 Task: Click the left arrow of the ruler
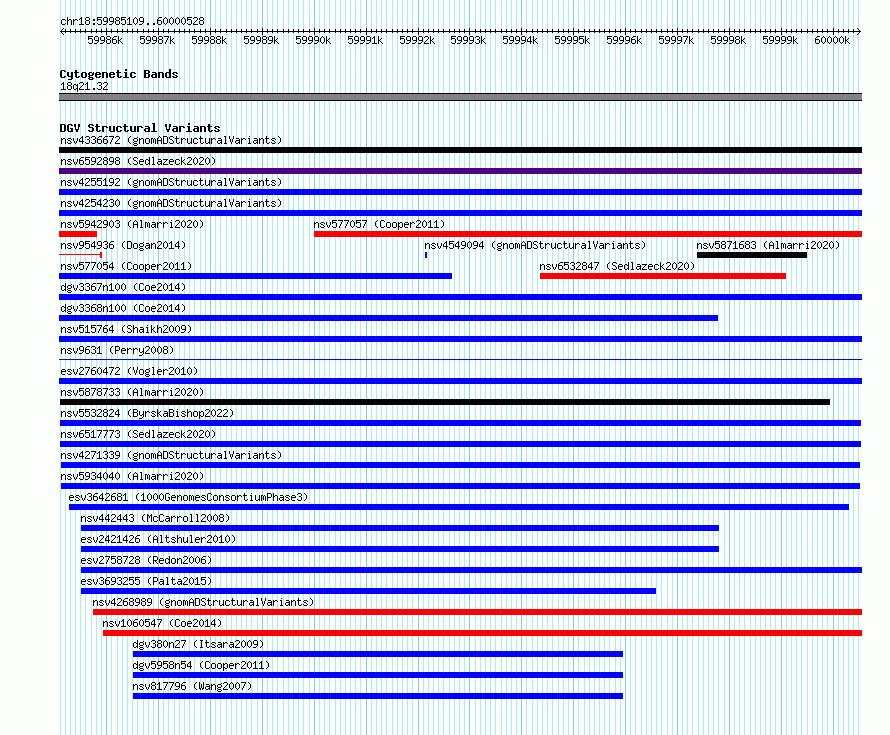click(x=62, y=32)
